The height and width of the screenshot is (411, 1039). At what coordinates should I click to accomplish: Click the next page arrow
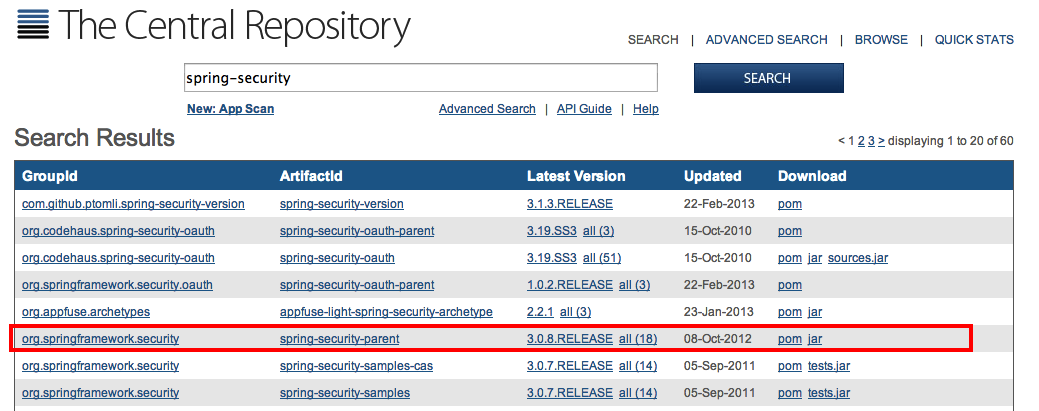tap(881, 141)
